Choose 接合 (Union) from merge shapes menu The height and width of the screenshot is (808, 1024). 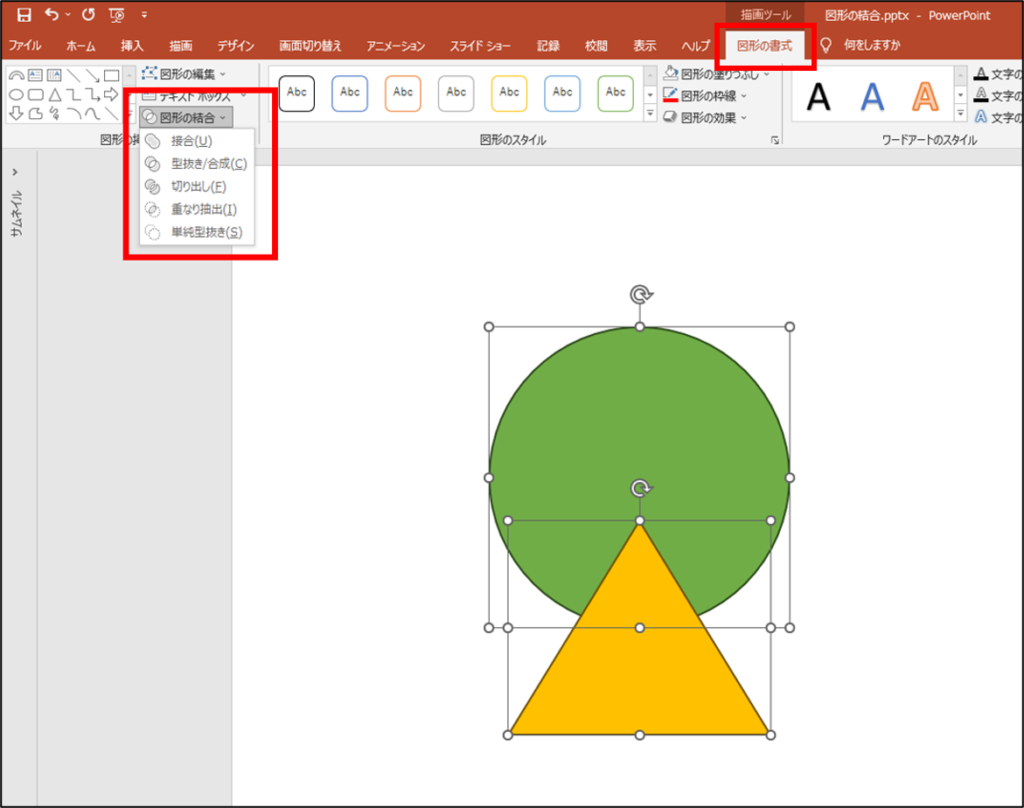[x=191, y=141]
